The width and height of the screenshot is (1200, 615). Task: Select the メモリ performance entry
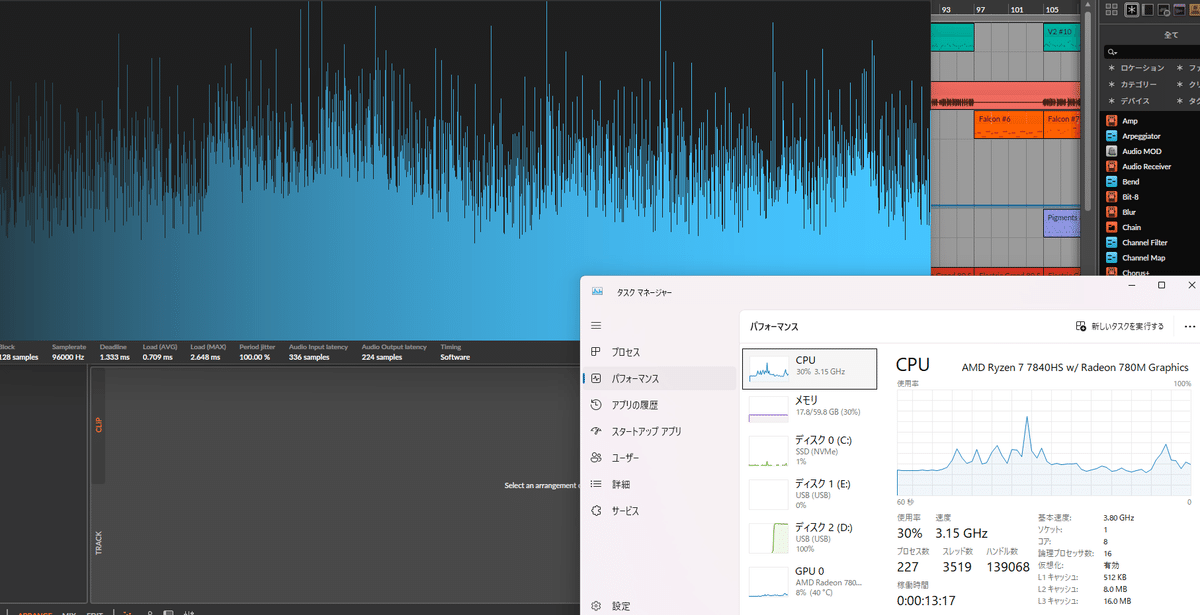(x=809, y=407)
